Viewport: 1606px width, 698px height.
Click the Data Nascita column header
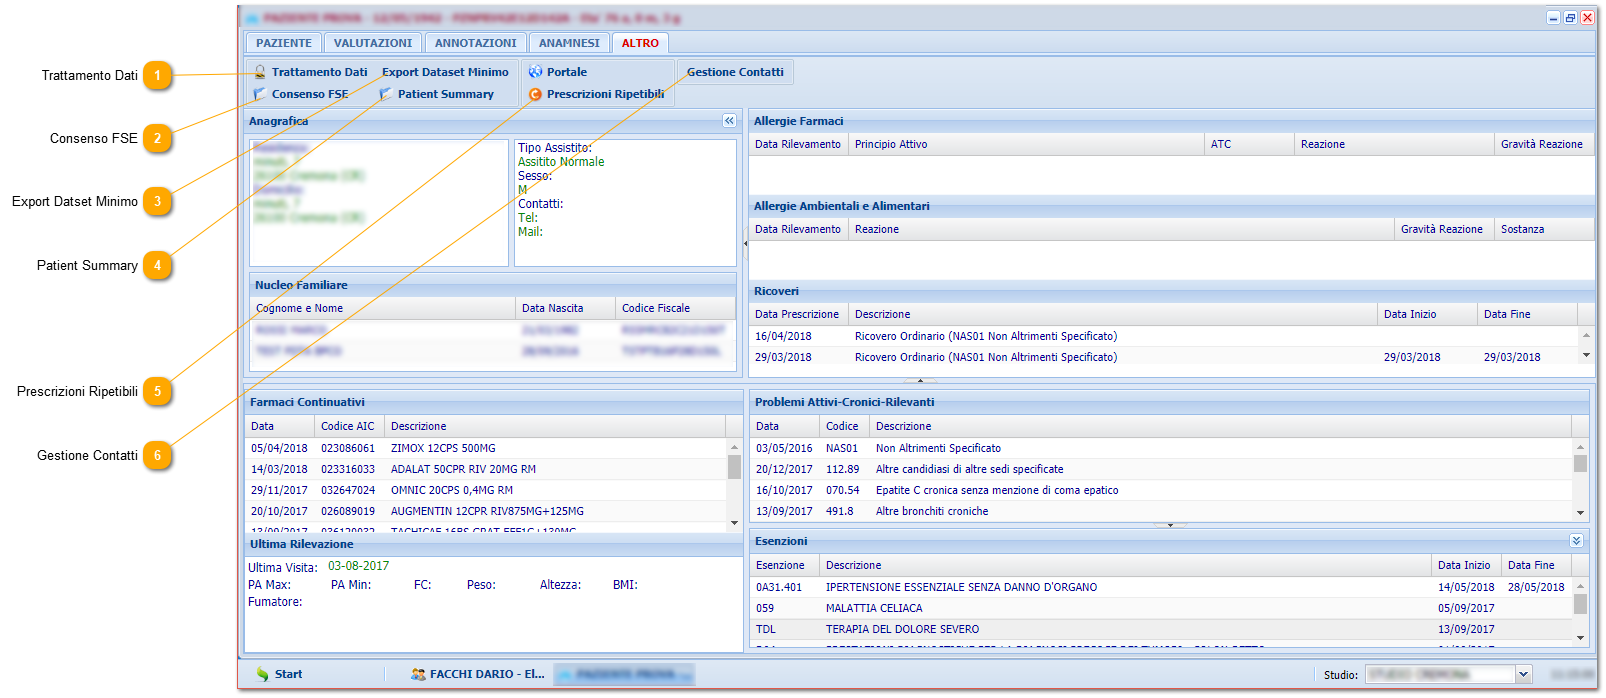tap(565, 308)
